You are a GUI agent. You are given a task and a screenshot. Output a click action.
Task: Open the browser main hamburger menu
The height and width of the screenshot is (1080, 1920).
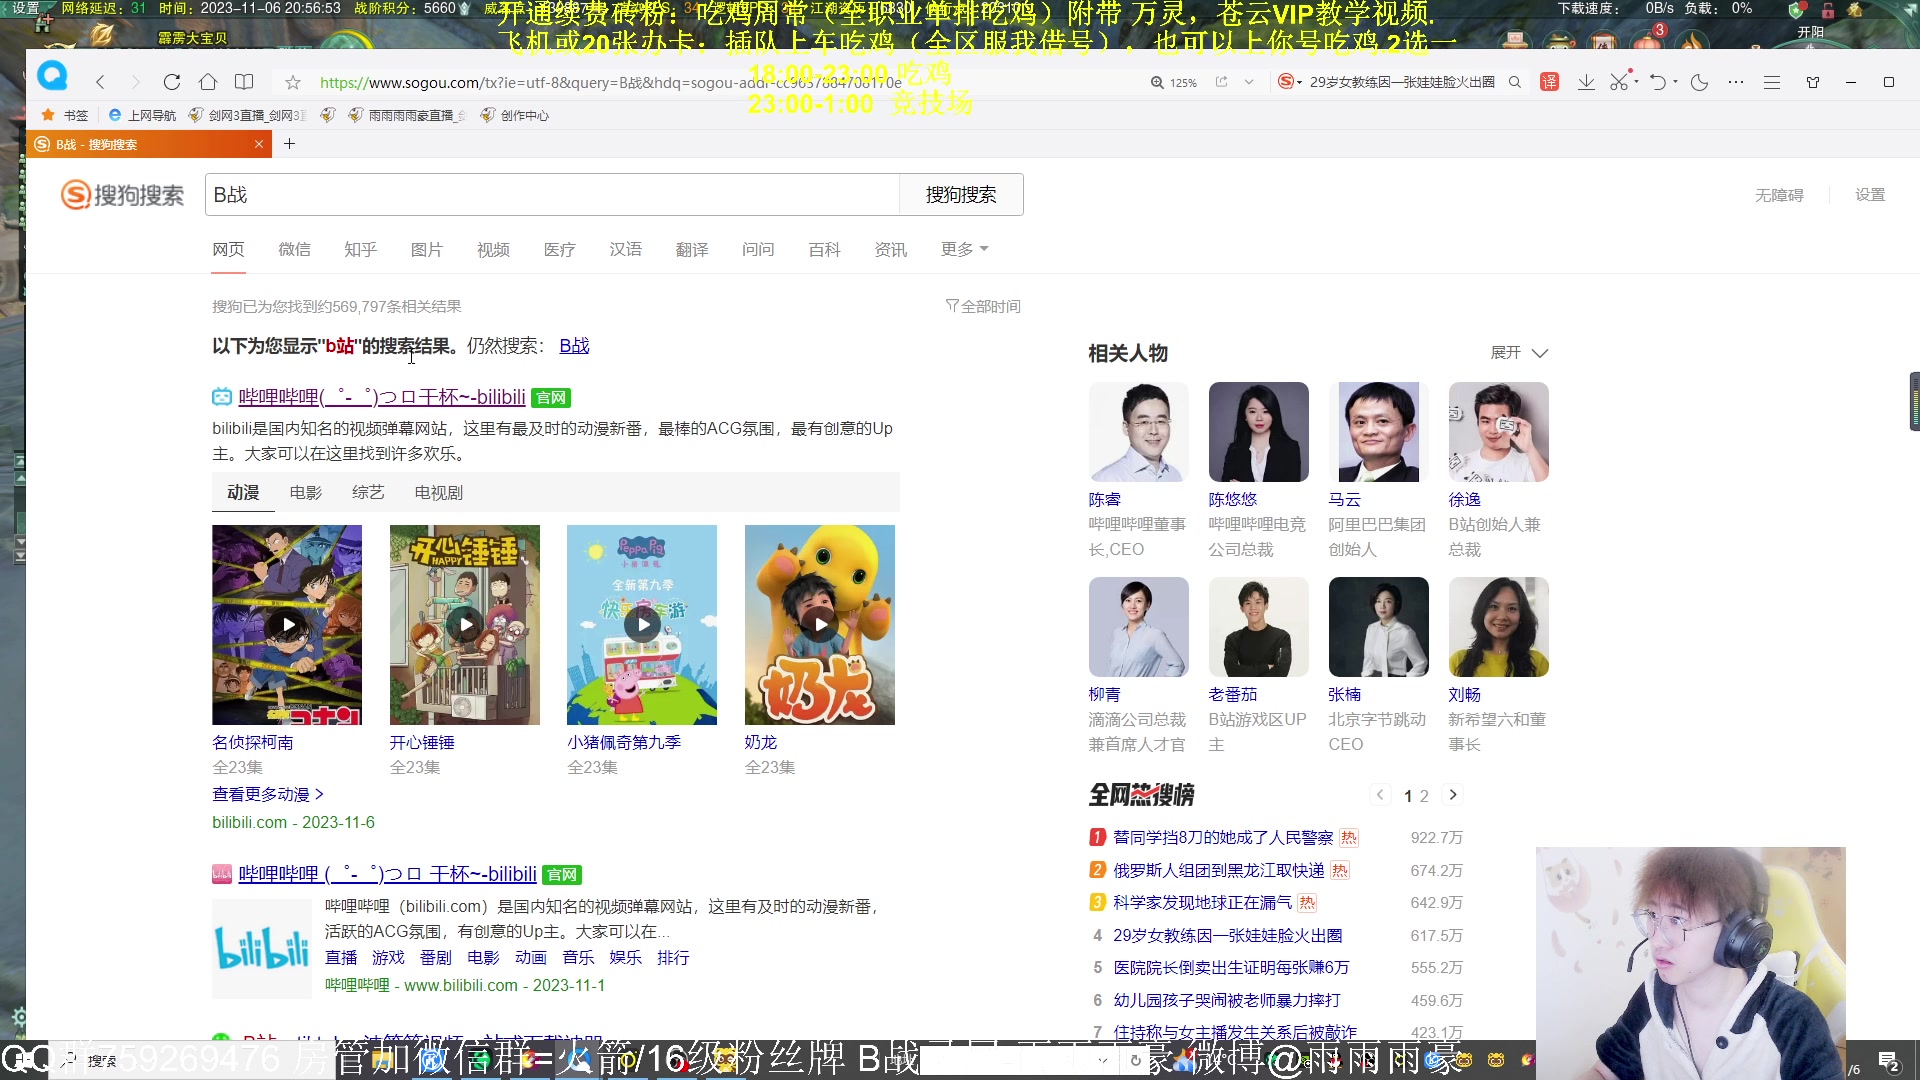coord(1772,82)
